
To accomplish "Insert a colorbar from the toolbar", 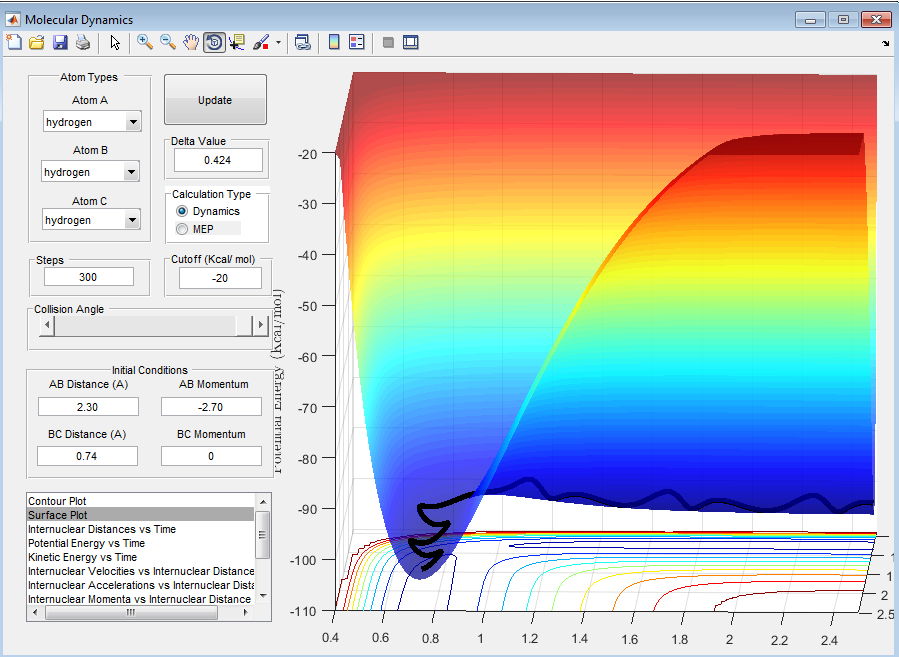I will point(334,42).
